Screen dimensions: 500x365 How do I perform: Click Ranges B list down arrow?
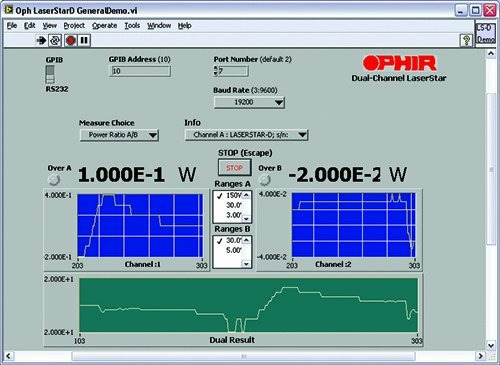tap(246, 264)
